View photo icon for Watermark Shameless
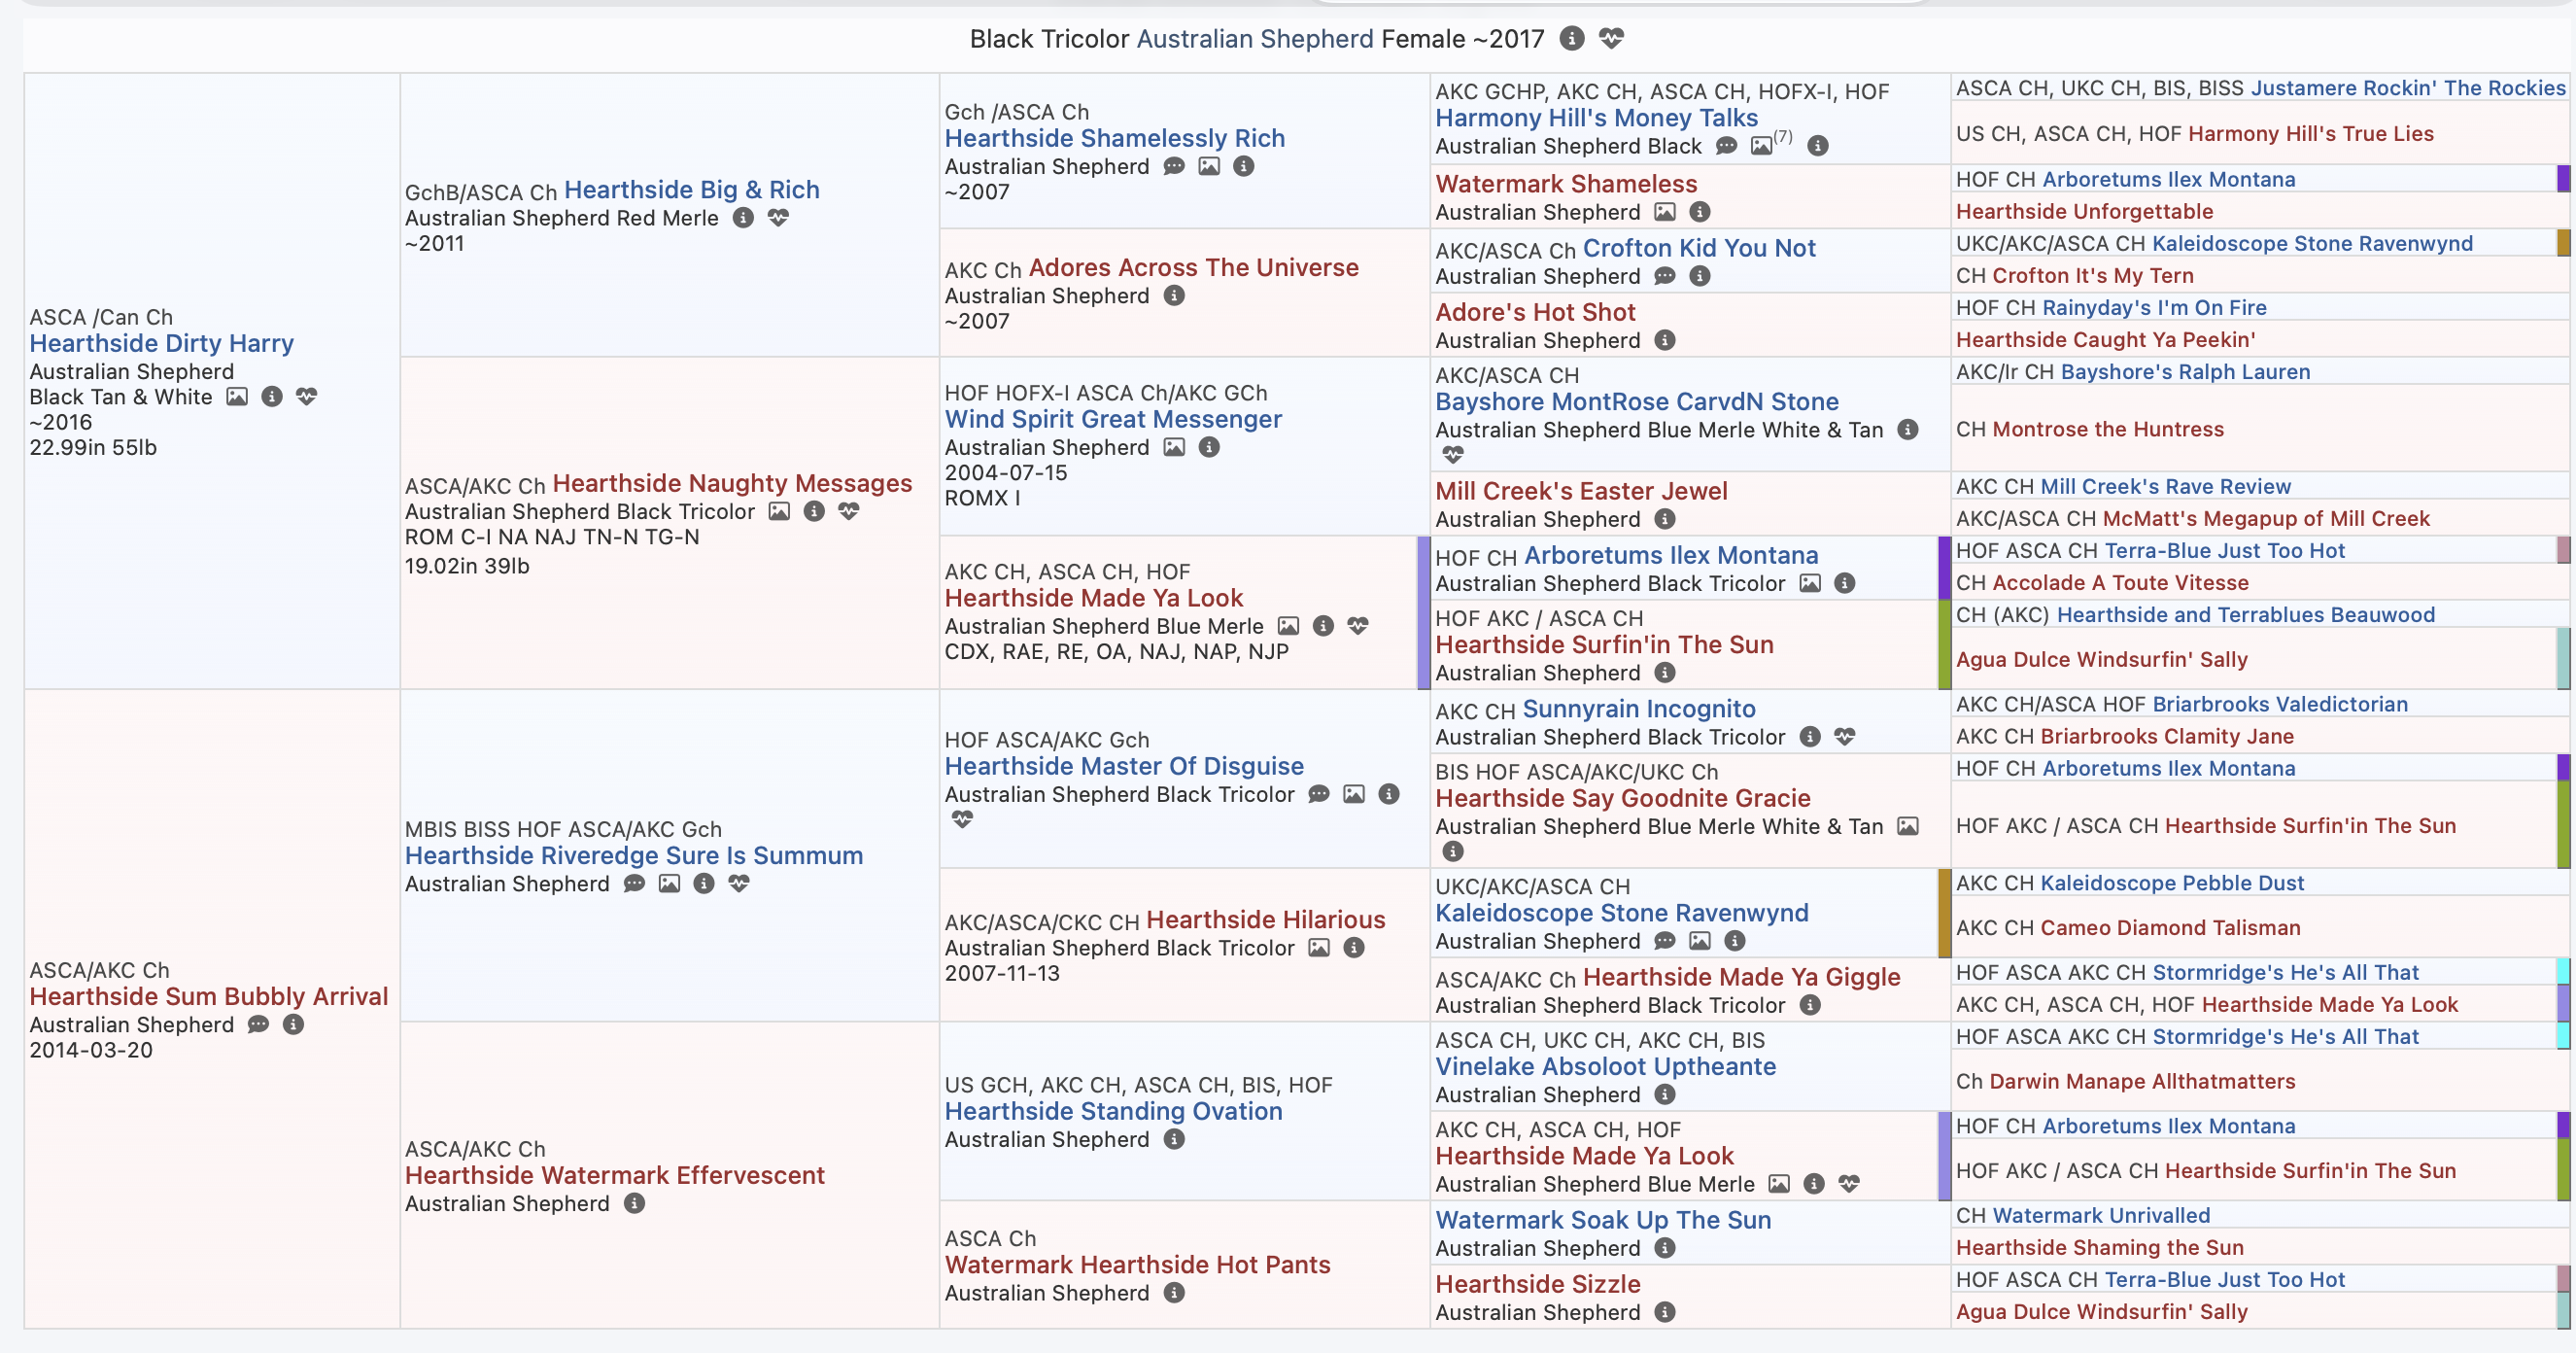This screenshot has width=2576, height=1353. pos(1665,211)
